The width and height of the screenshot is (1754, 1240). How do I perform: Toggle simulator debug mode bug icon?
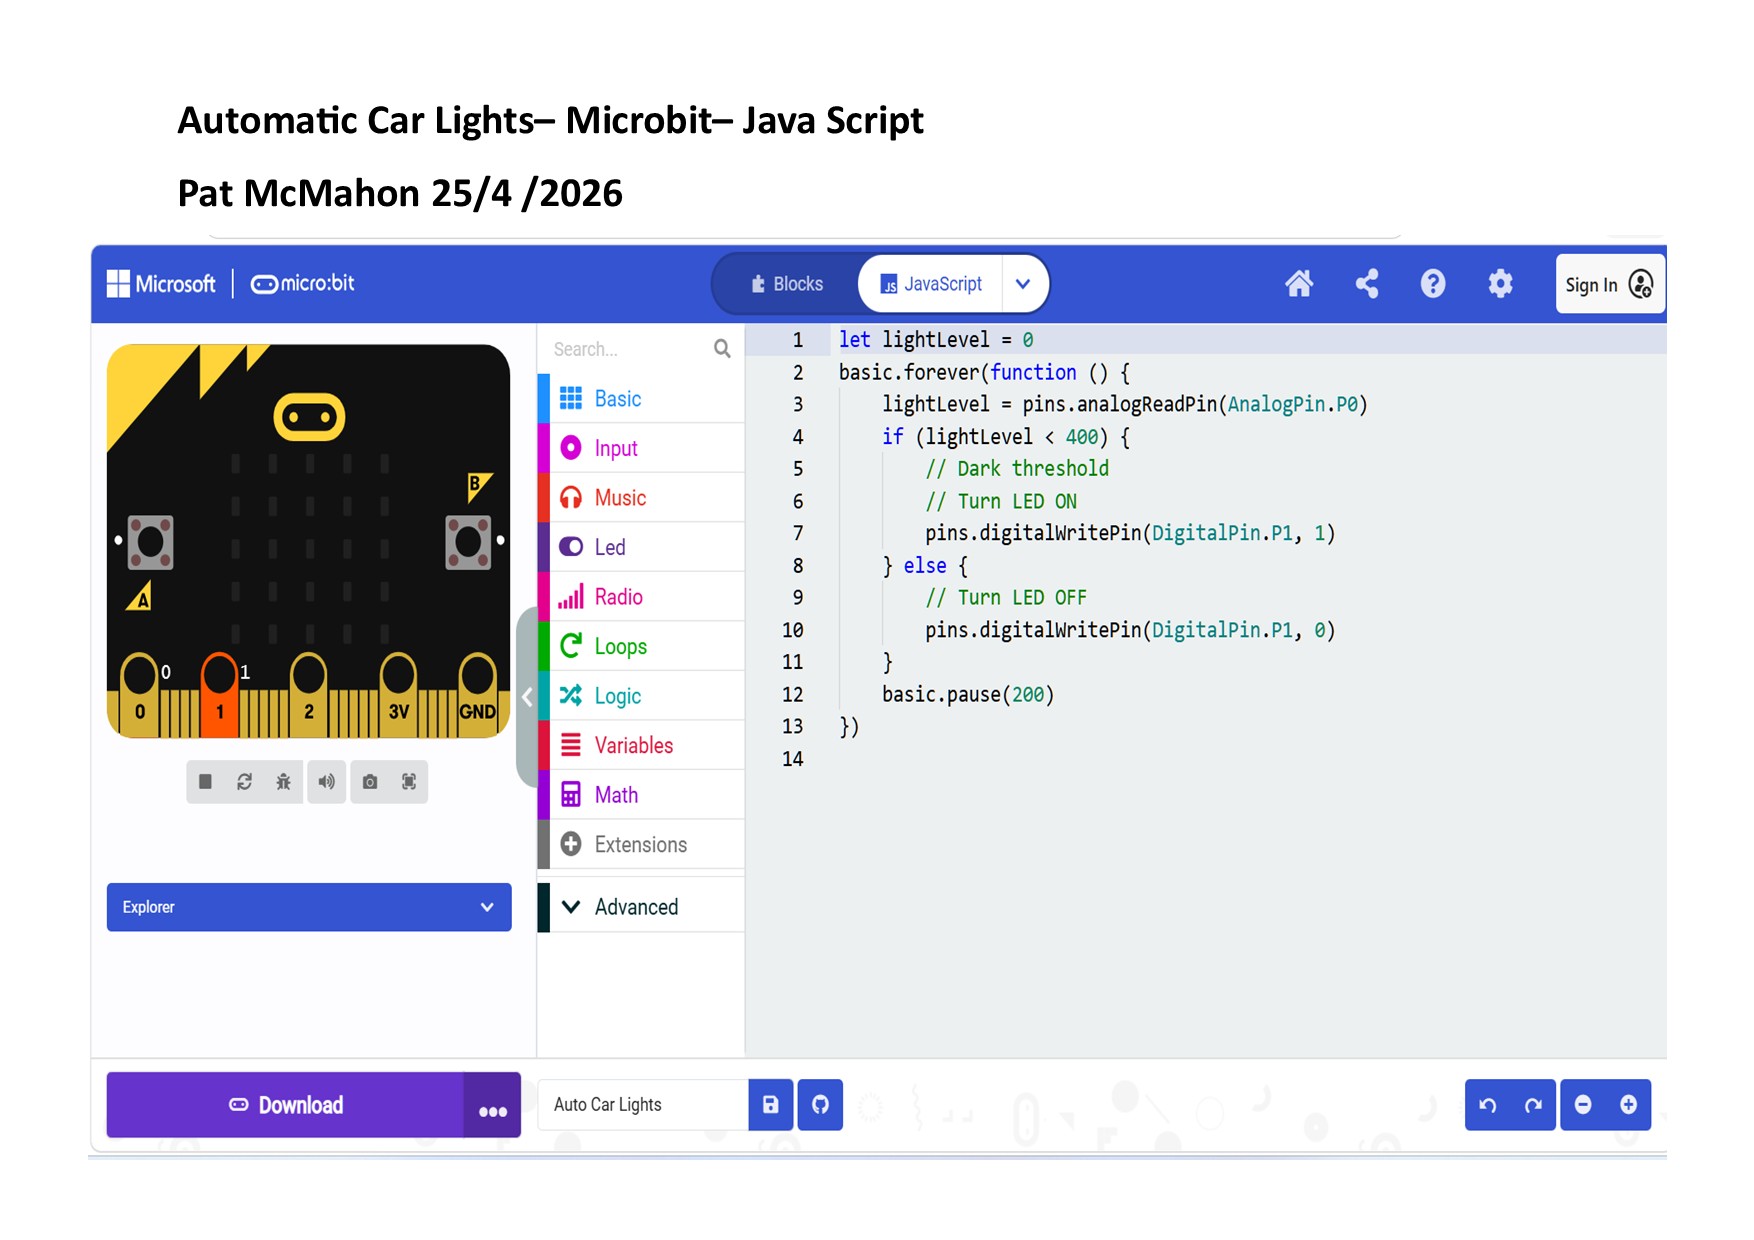[x=284, y=782]
